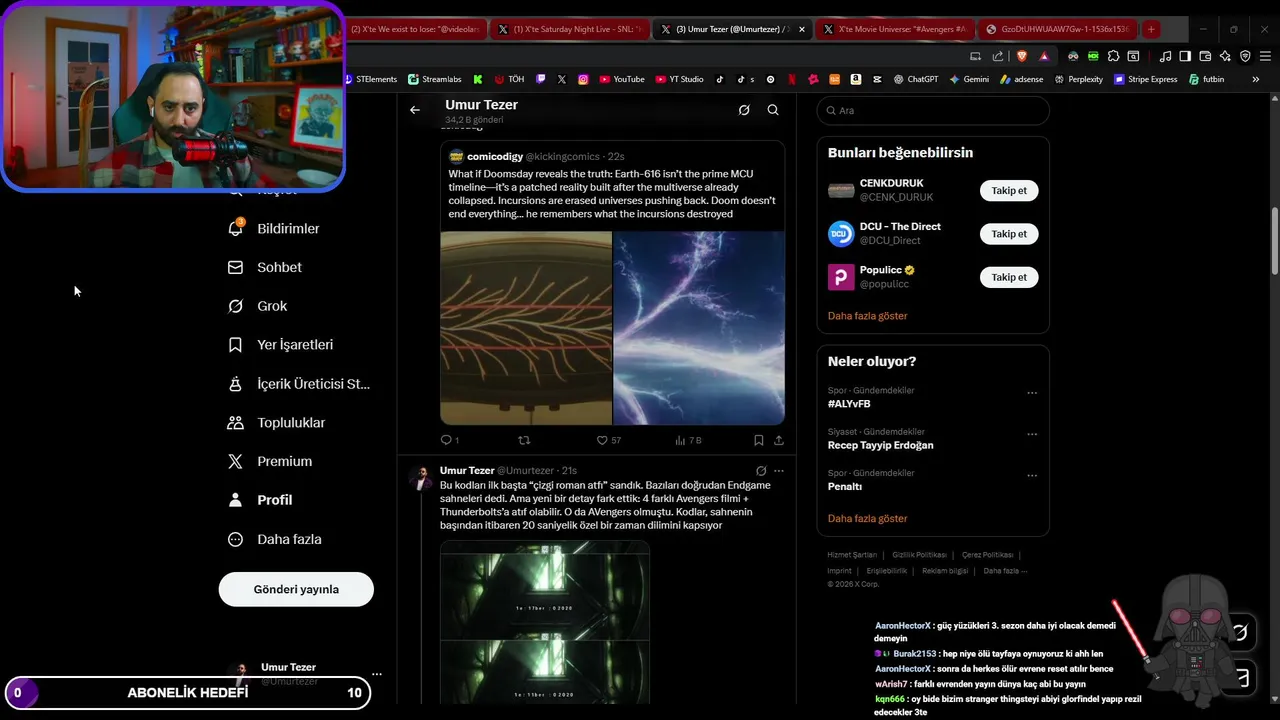Go to Profil in the sidebar
The width and height of the screenshot is (1280, 720).
[x=260, y=500]
